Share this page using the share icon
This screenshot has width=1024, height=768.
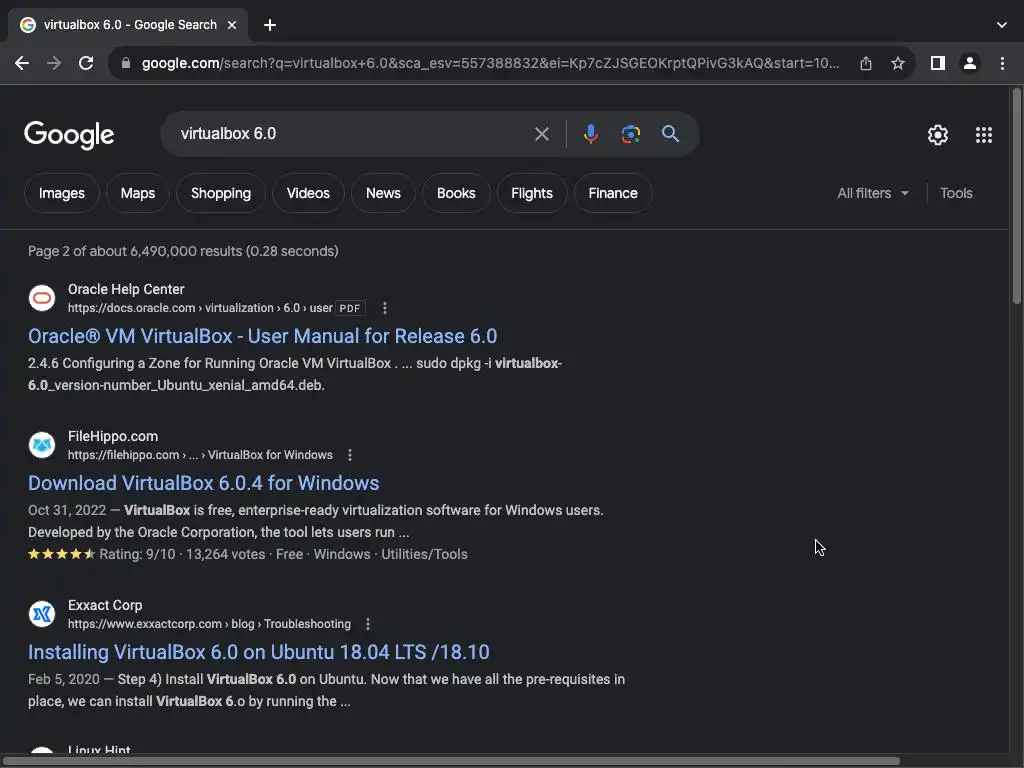(866, 63)
